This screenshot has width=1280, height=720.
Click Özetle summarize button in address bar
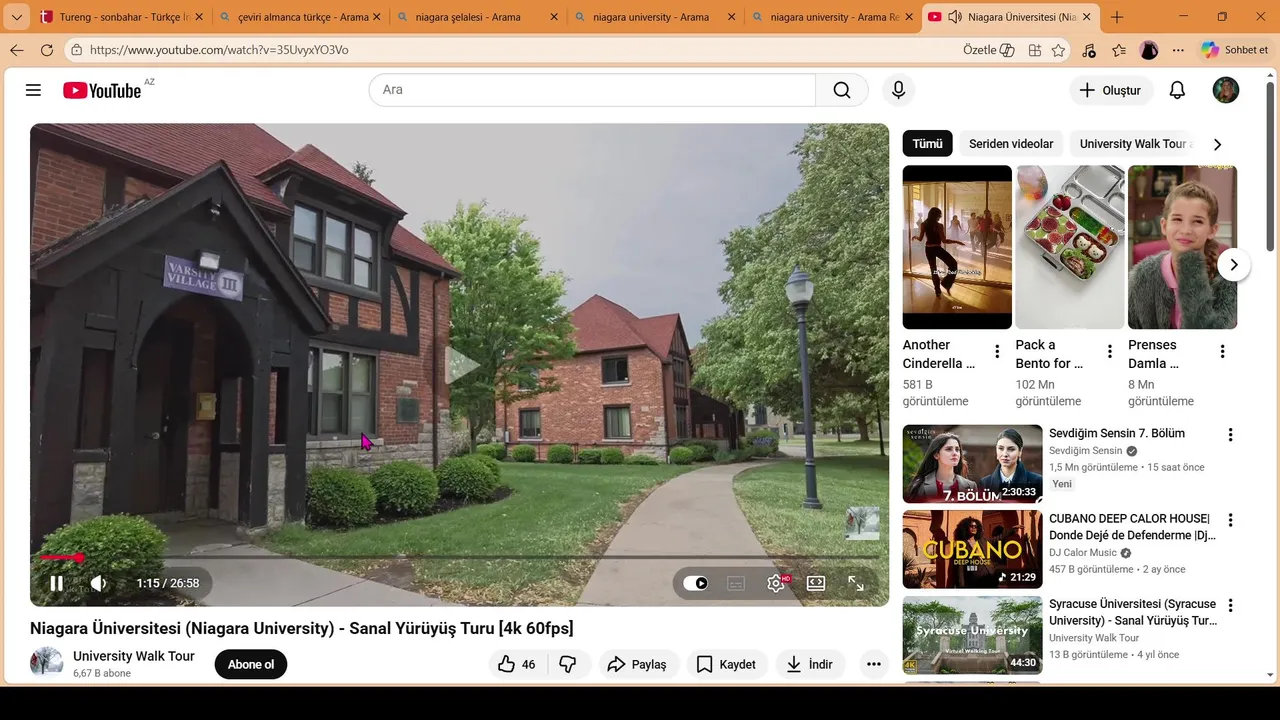tap(988, 50)
